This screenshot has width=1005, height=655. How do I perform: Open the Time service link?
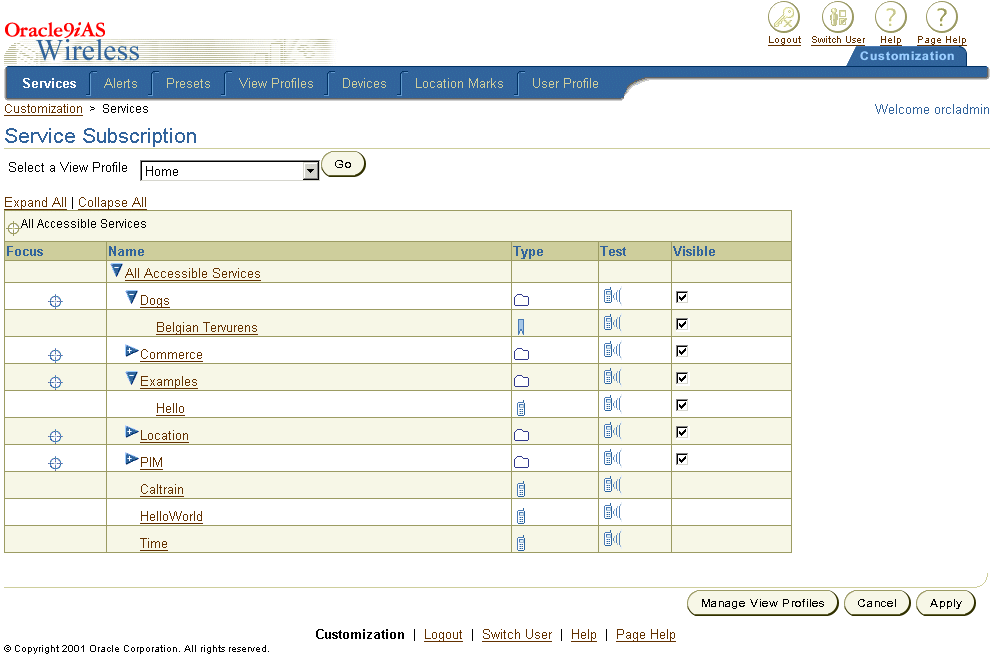coord(154,543)
